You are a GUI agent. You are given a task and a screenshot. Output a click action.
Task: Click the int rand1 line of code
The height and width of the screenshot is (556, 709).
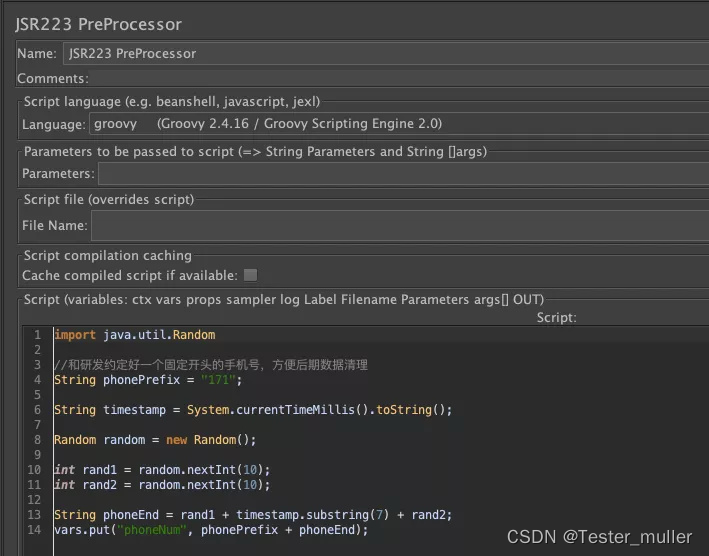point(162,470)
